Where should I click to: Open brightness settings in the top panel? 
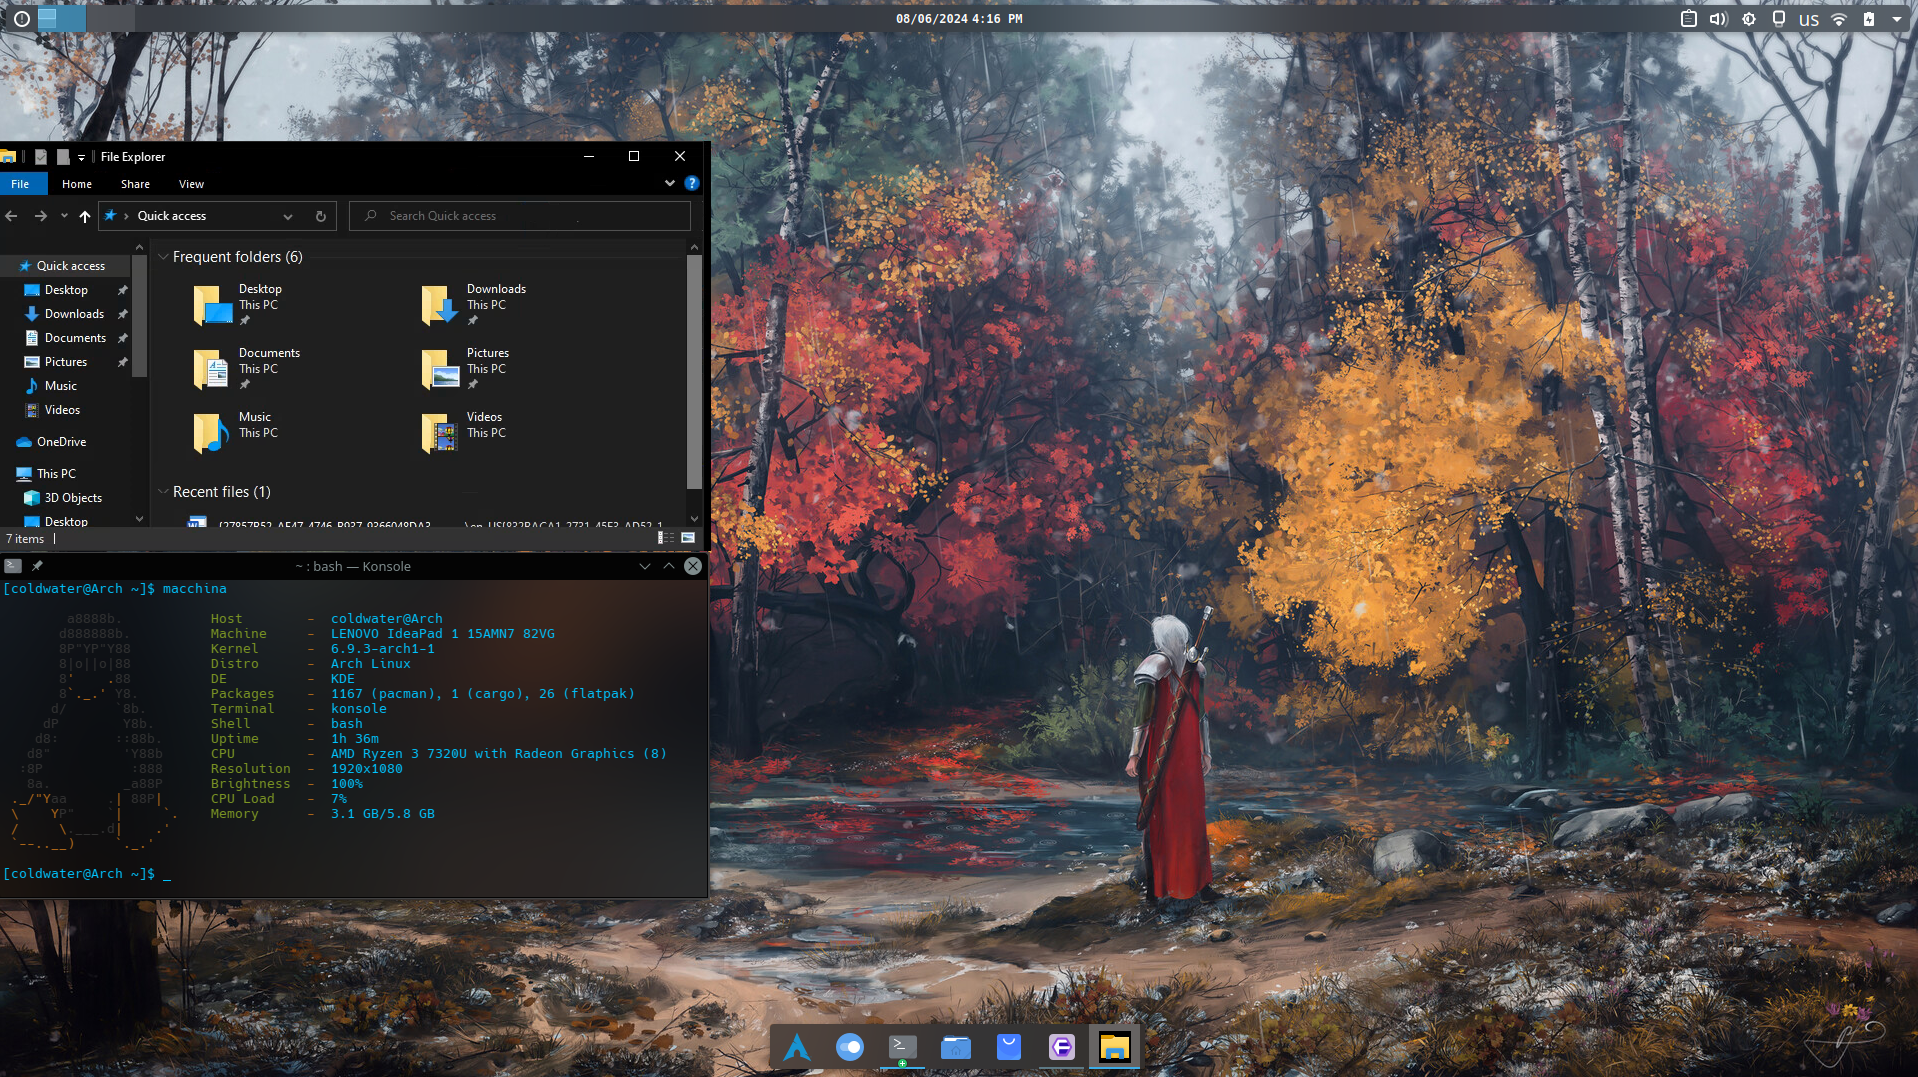pos(1749,19)
